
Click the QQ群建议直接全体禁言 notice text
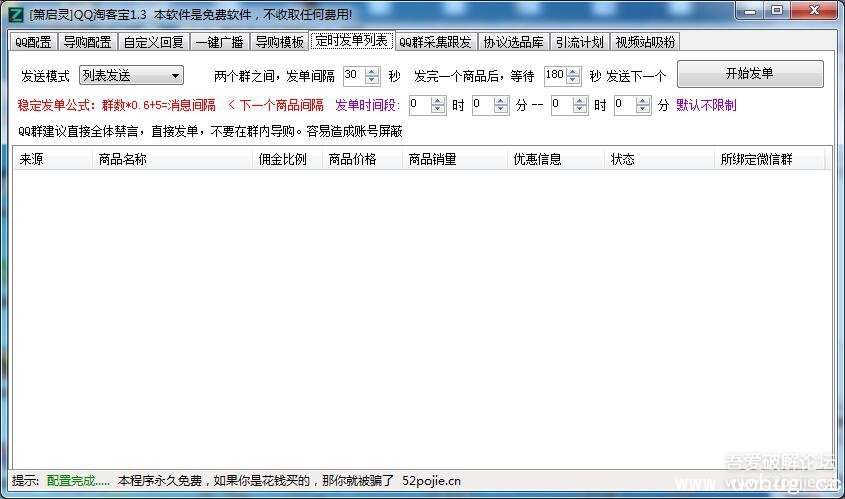pyautogui.click(x=210, y=131)
